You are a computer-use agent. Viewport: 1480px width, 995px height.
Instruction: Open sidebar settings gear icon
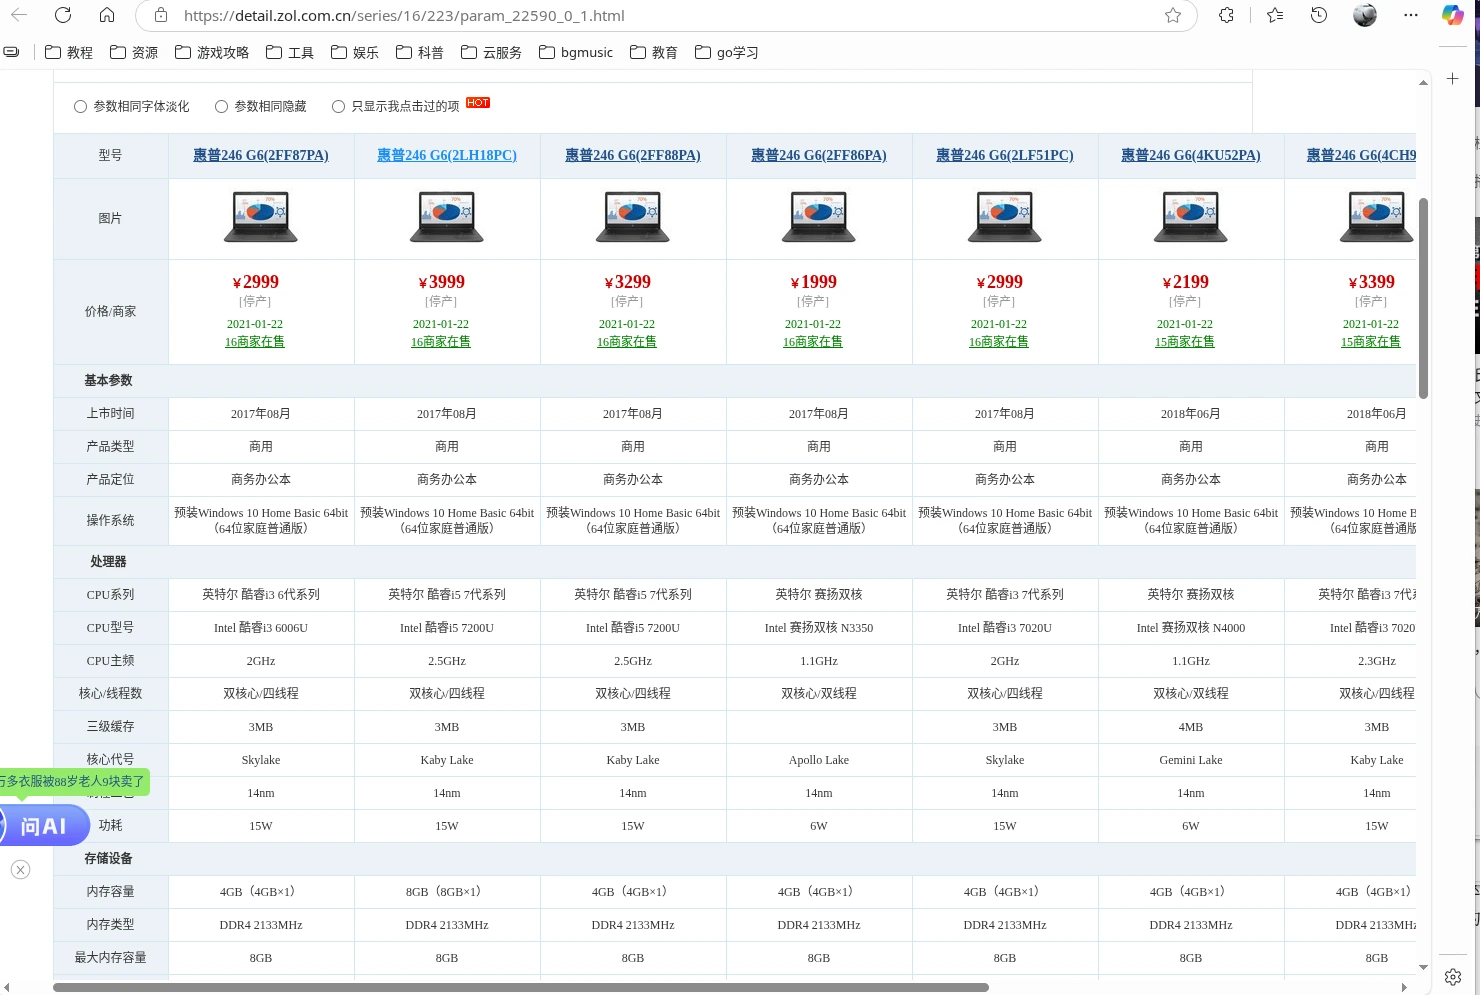[1453, 976]
